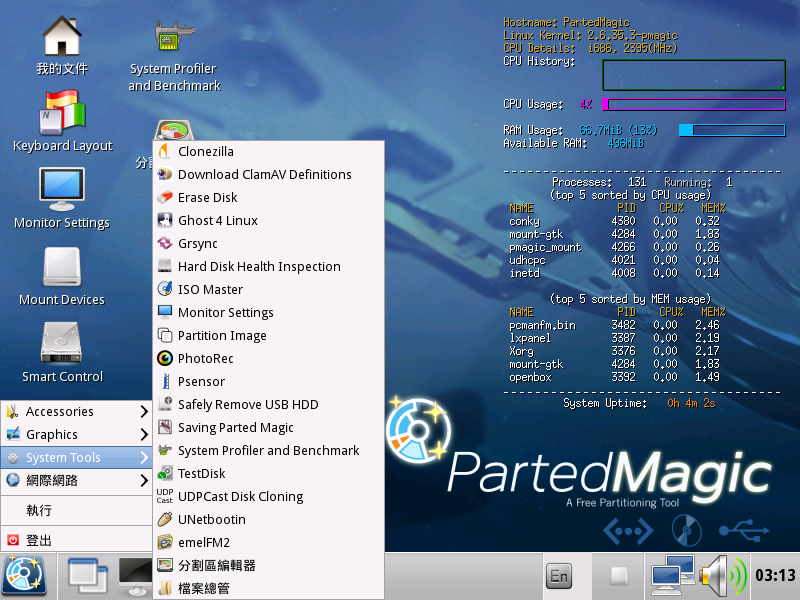This screenshot has width=800, height=600.
Task: Click the Psensor thermometer icon
Action: [x=165, y=381]
